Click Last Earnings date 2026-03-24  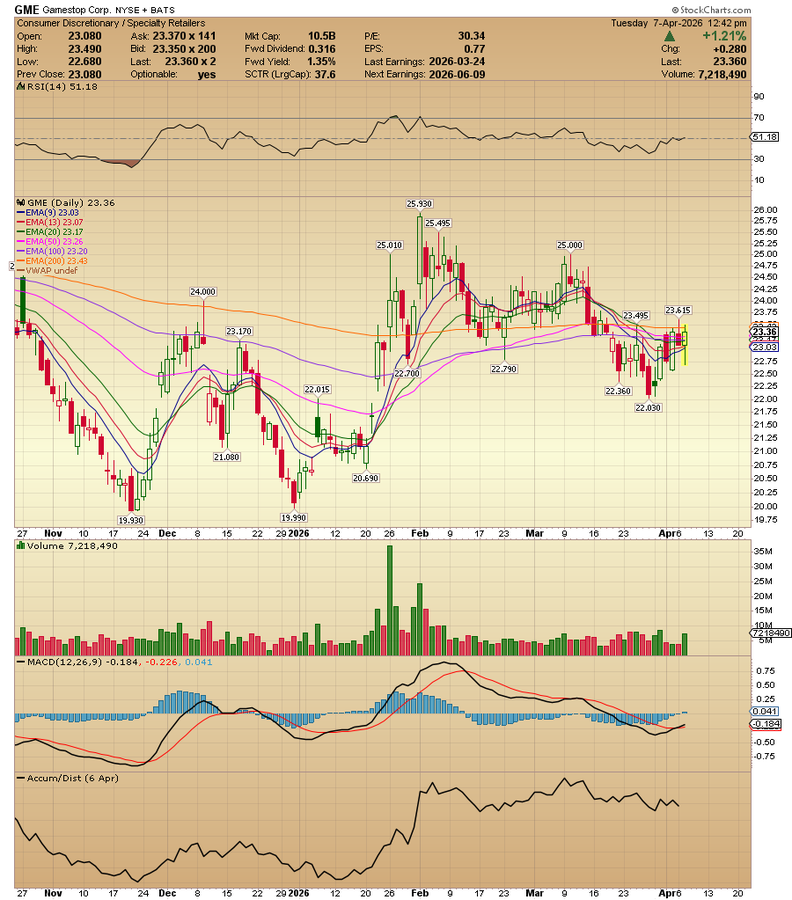tap(456, 61)
